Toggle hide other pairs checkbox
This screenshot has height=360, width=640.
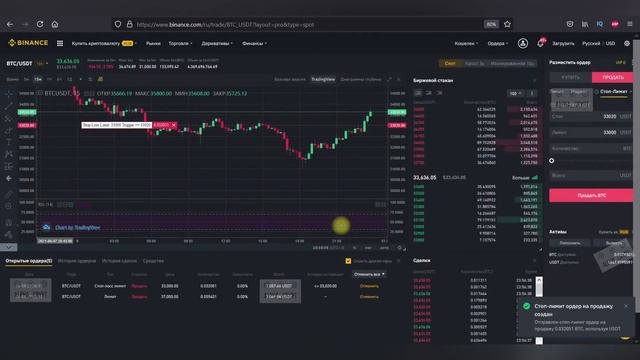point(348,261)
